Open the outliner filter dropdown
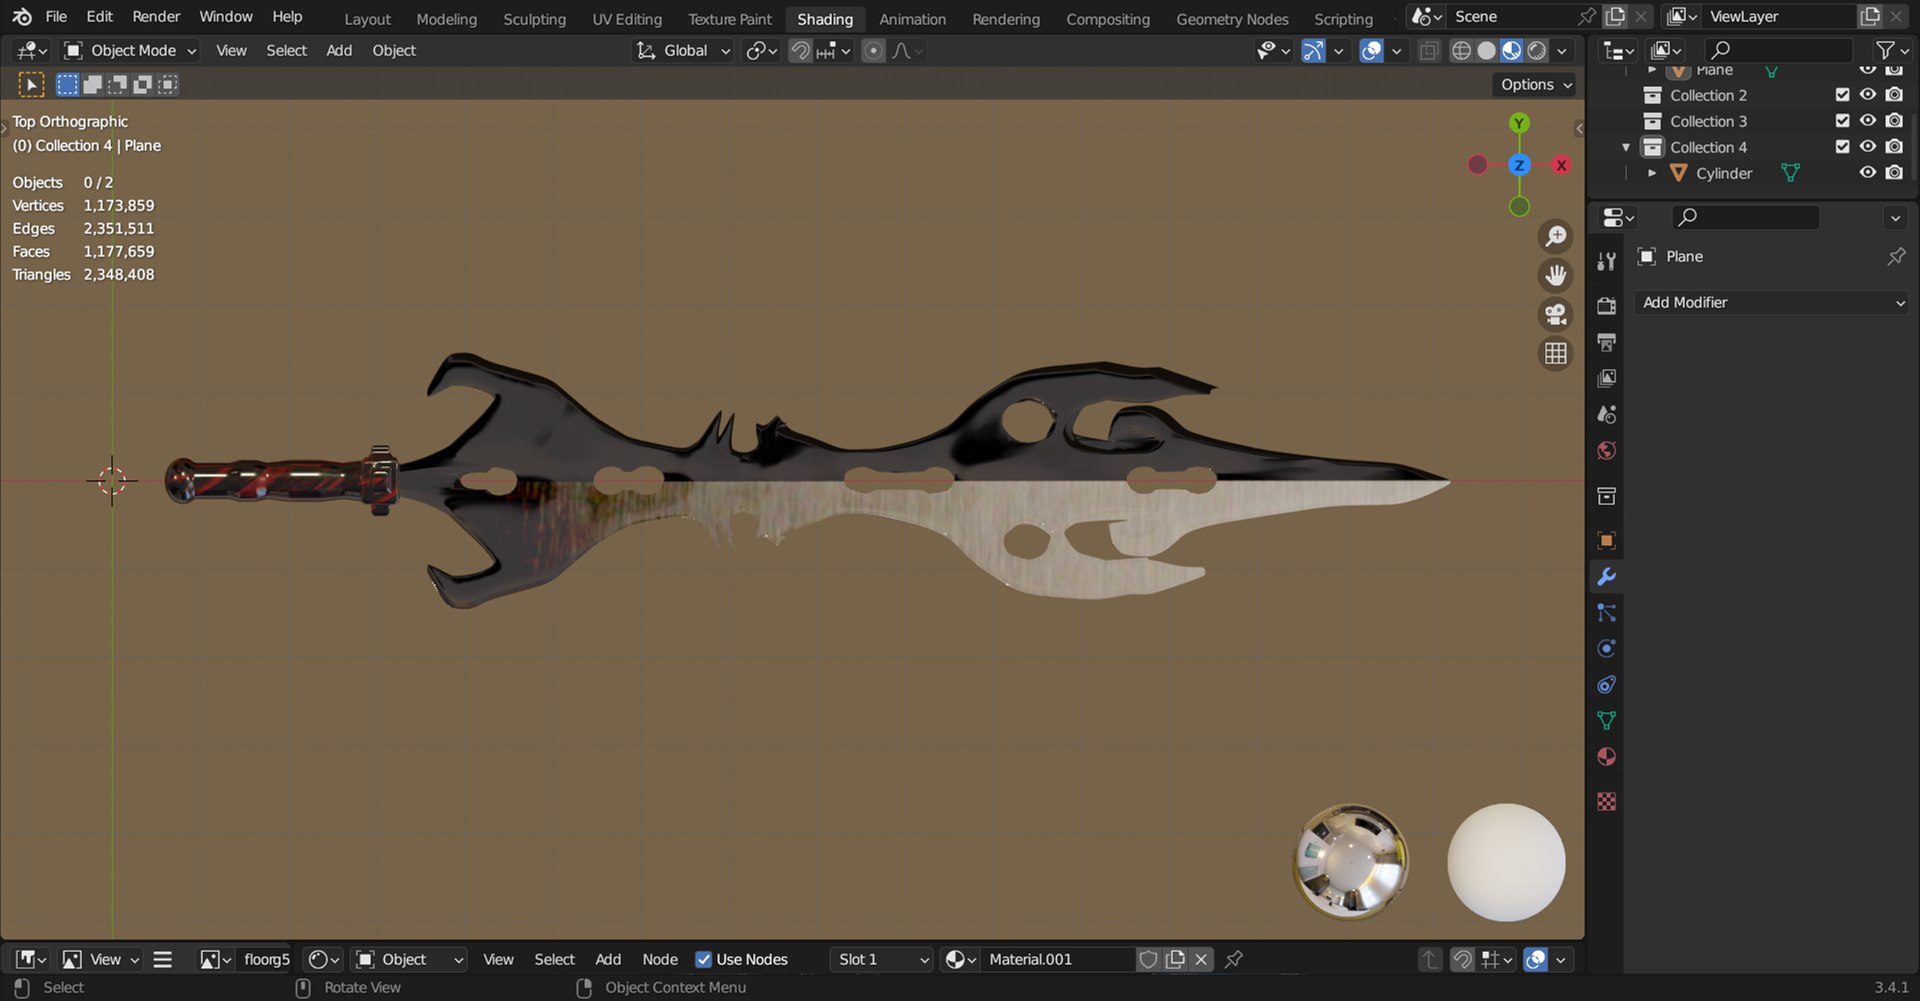Screen dimensions: 1920x1001 (1891, 50)
